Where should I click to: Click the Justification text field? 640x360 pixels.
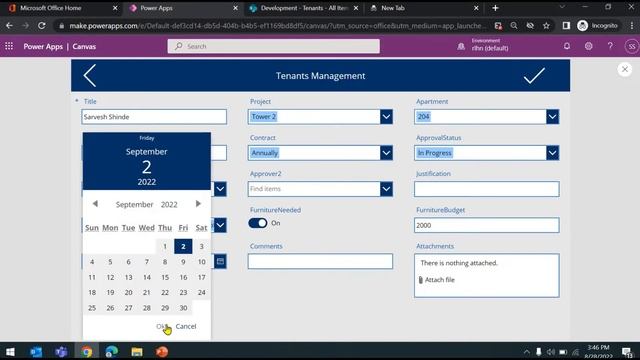[487, 189]
